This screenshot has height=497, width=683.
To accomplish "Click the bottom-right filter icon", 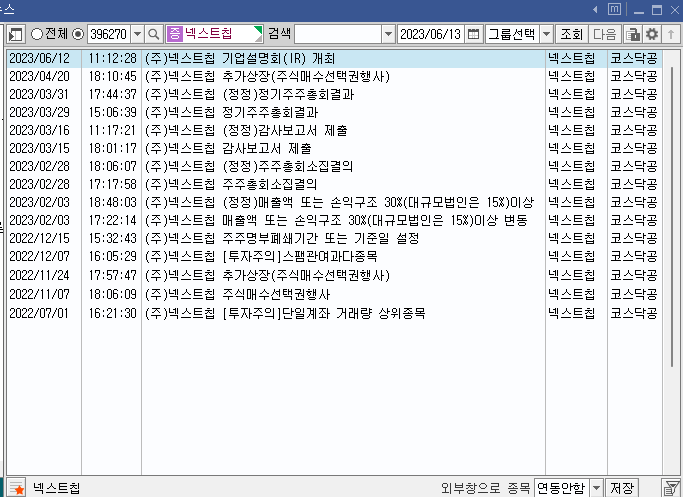I will click(x=671, y=488).
